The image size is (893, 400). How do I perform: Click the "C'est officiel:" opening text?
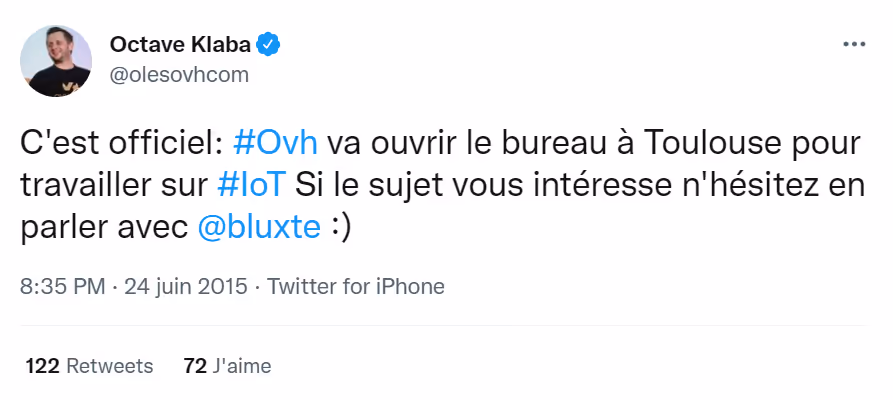click(120, 142)
